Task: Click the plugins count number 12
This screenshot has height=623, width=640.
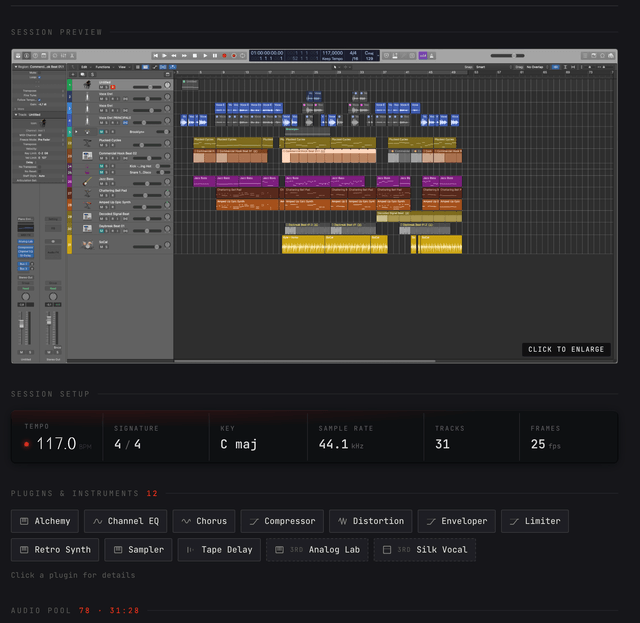Action: [152, 494]
